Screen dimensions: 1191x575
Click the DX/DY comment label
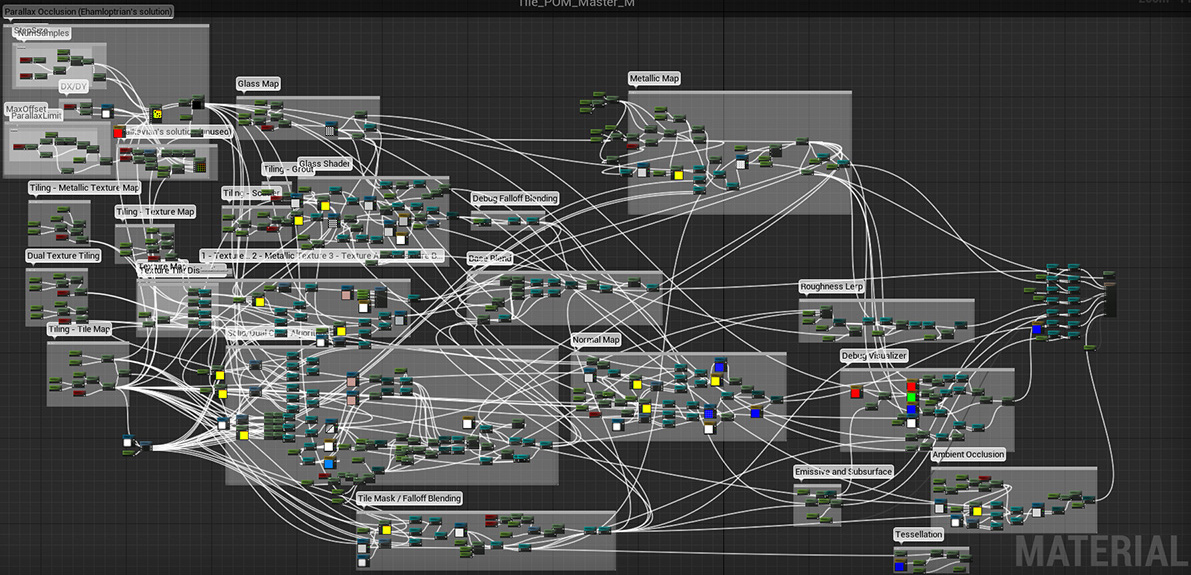click(x=74, y=87)
